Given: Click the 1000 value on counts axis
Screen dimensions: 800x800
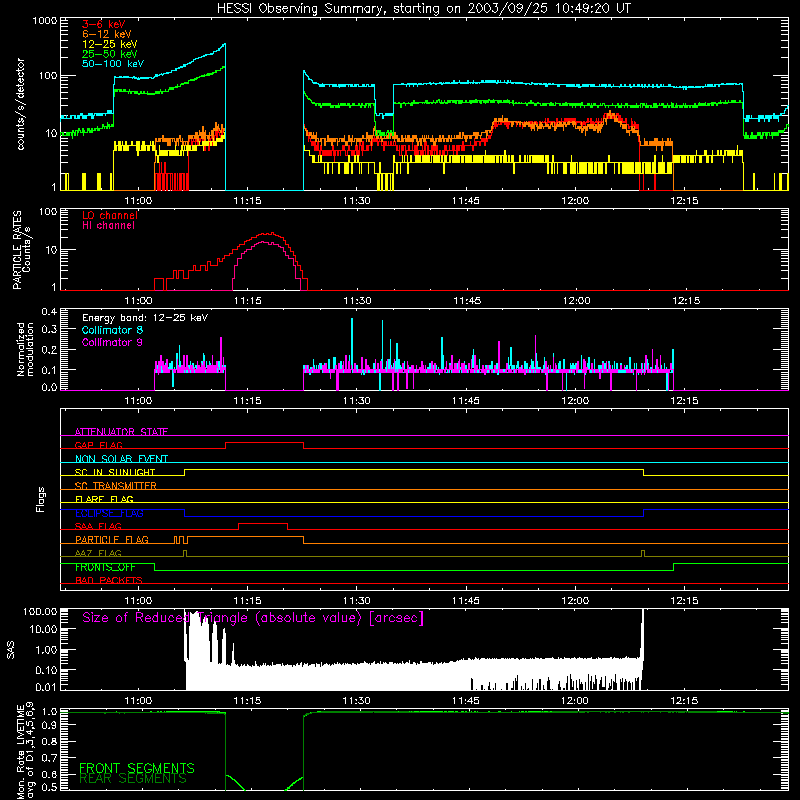Looking at the screenshot, I should pos(44,21).
